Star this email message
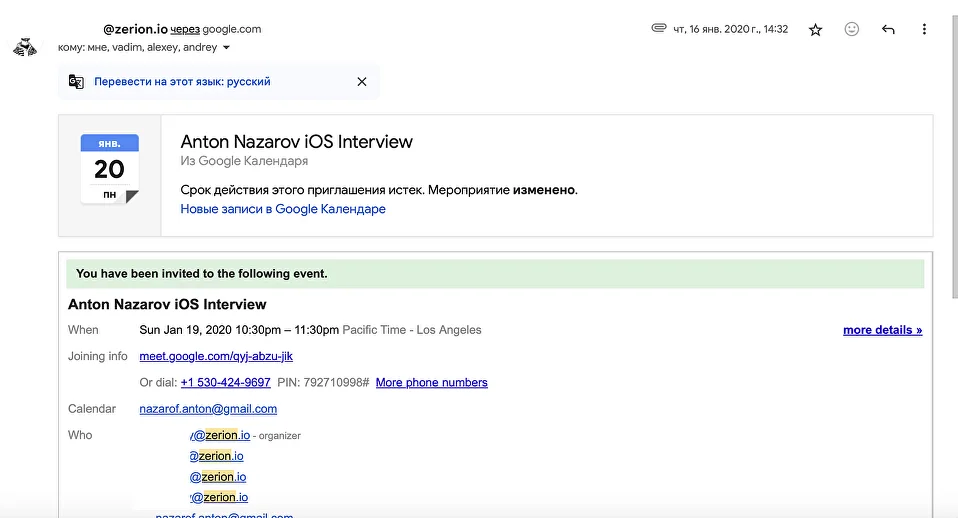The width and height of the screenshot is (958, 518). pyautogui.click(x=815, y=29)
